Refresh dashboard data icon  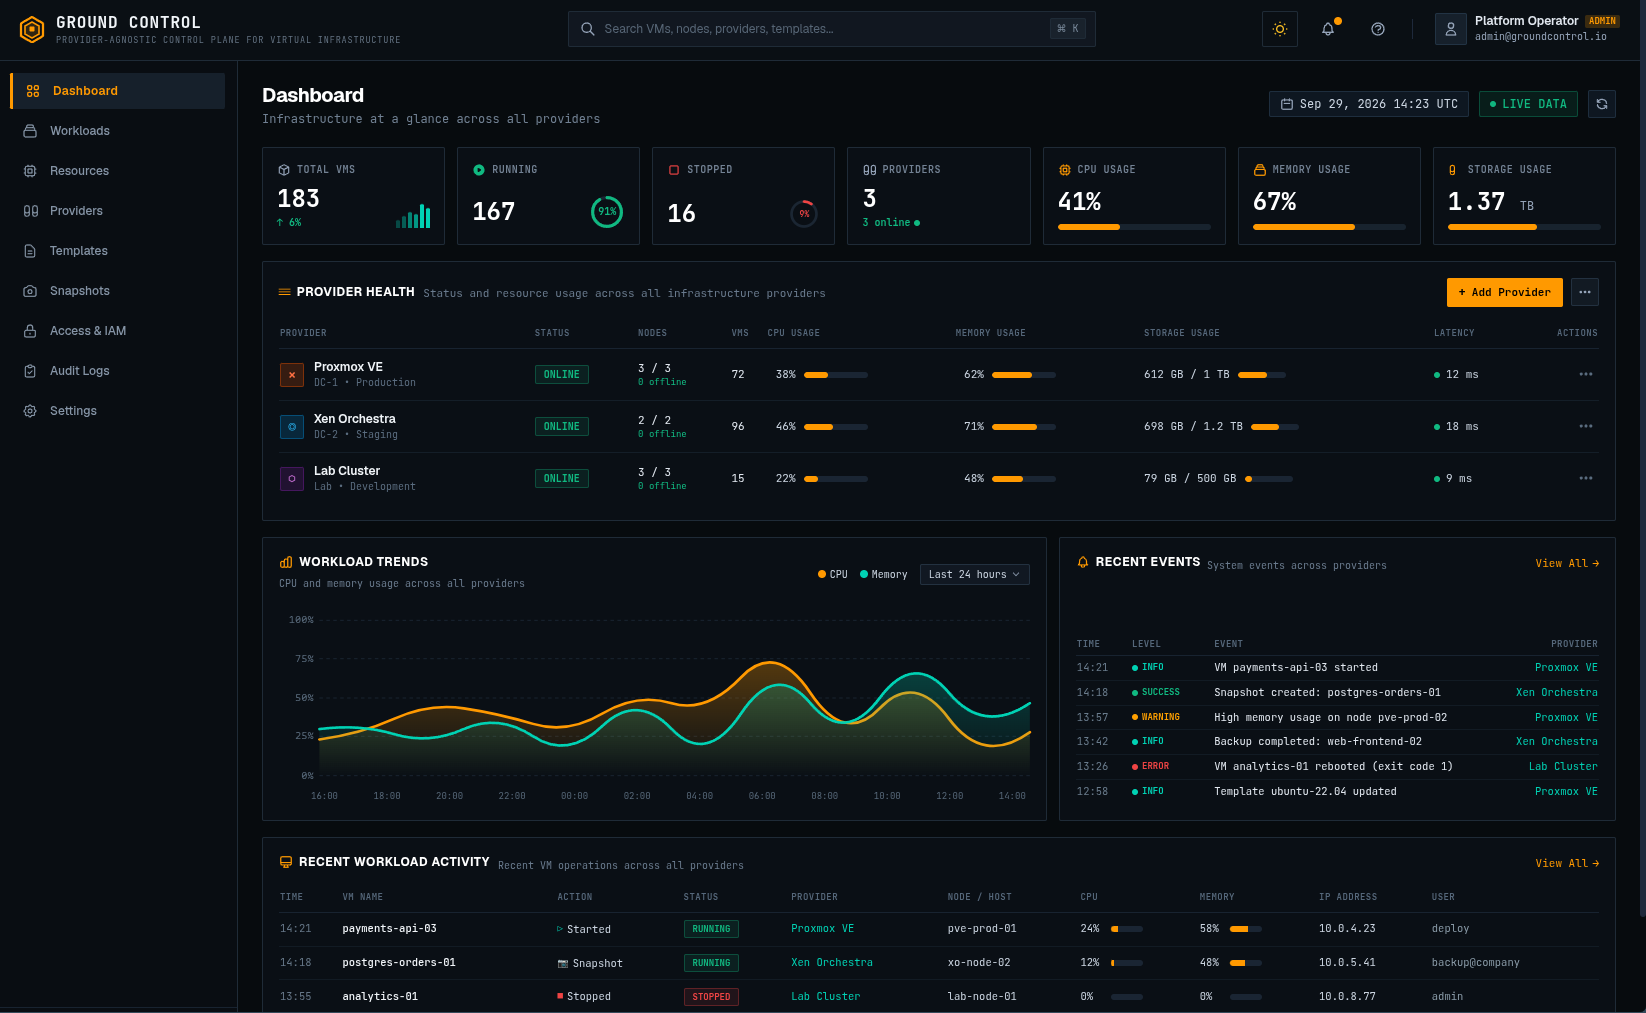[x=1601, y=104]
